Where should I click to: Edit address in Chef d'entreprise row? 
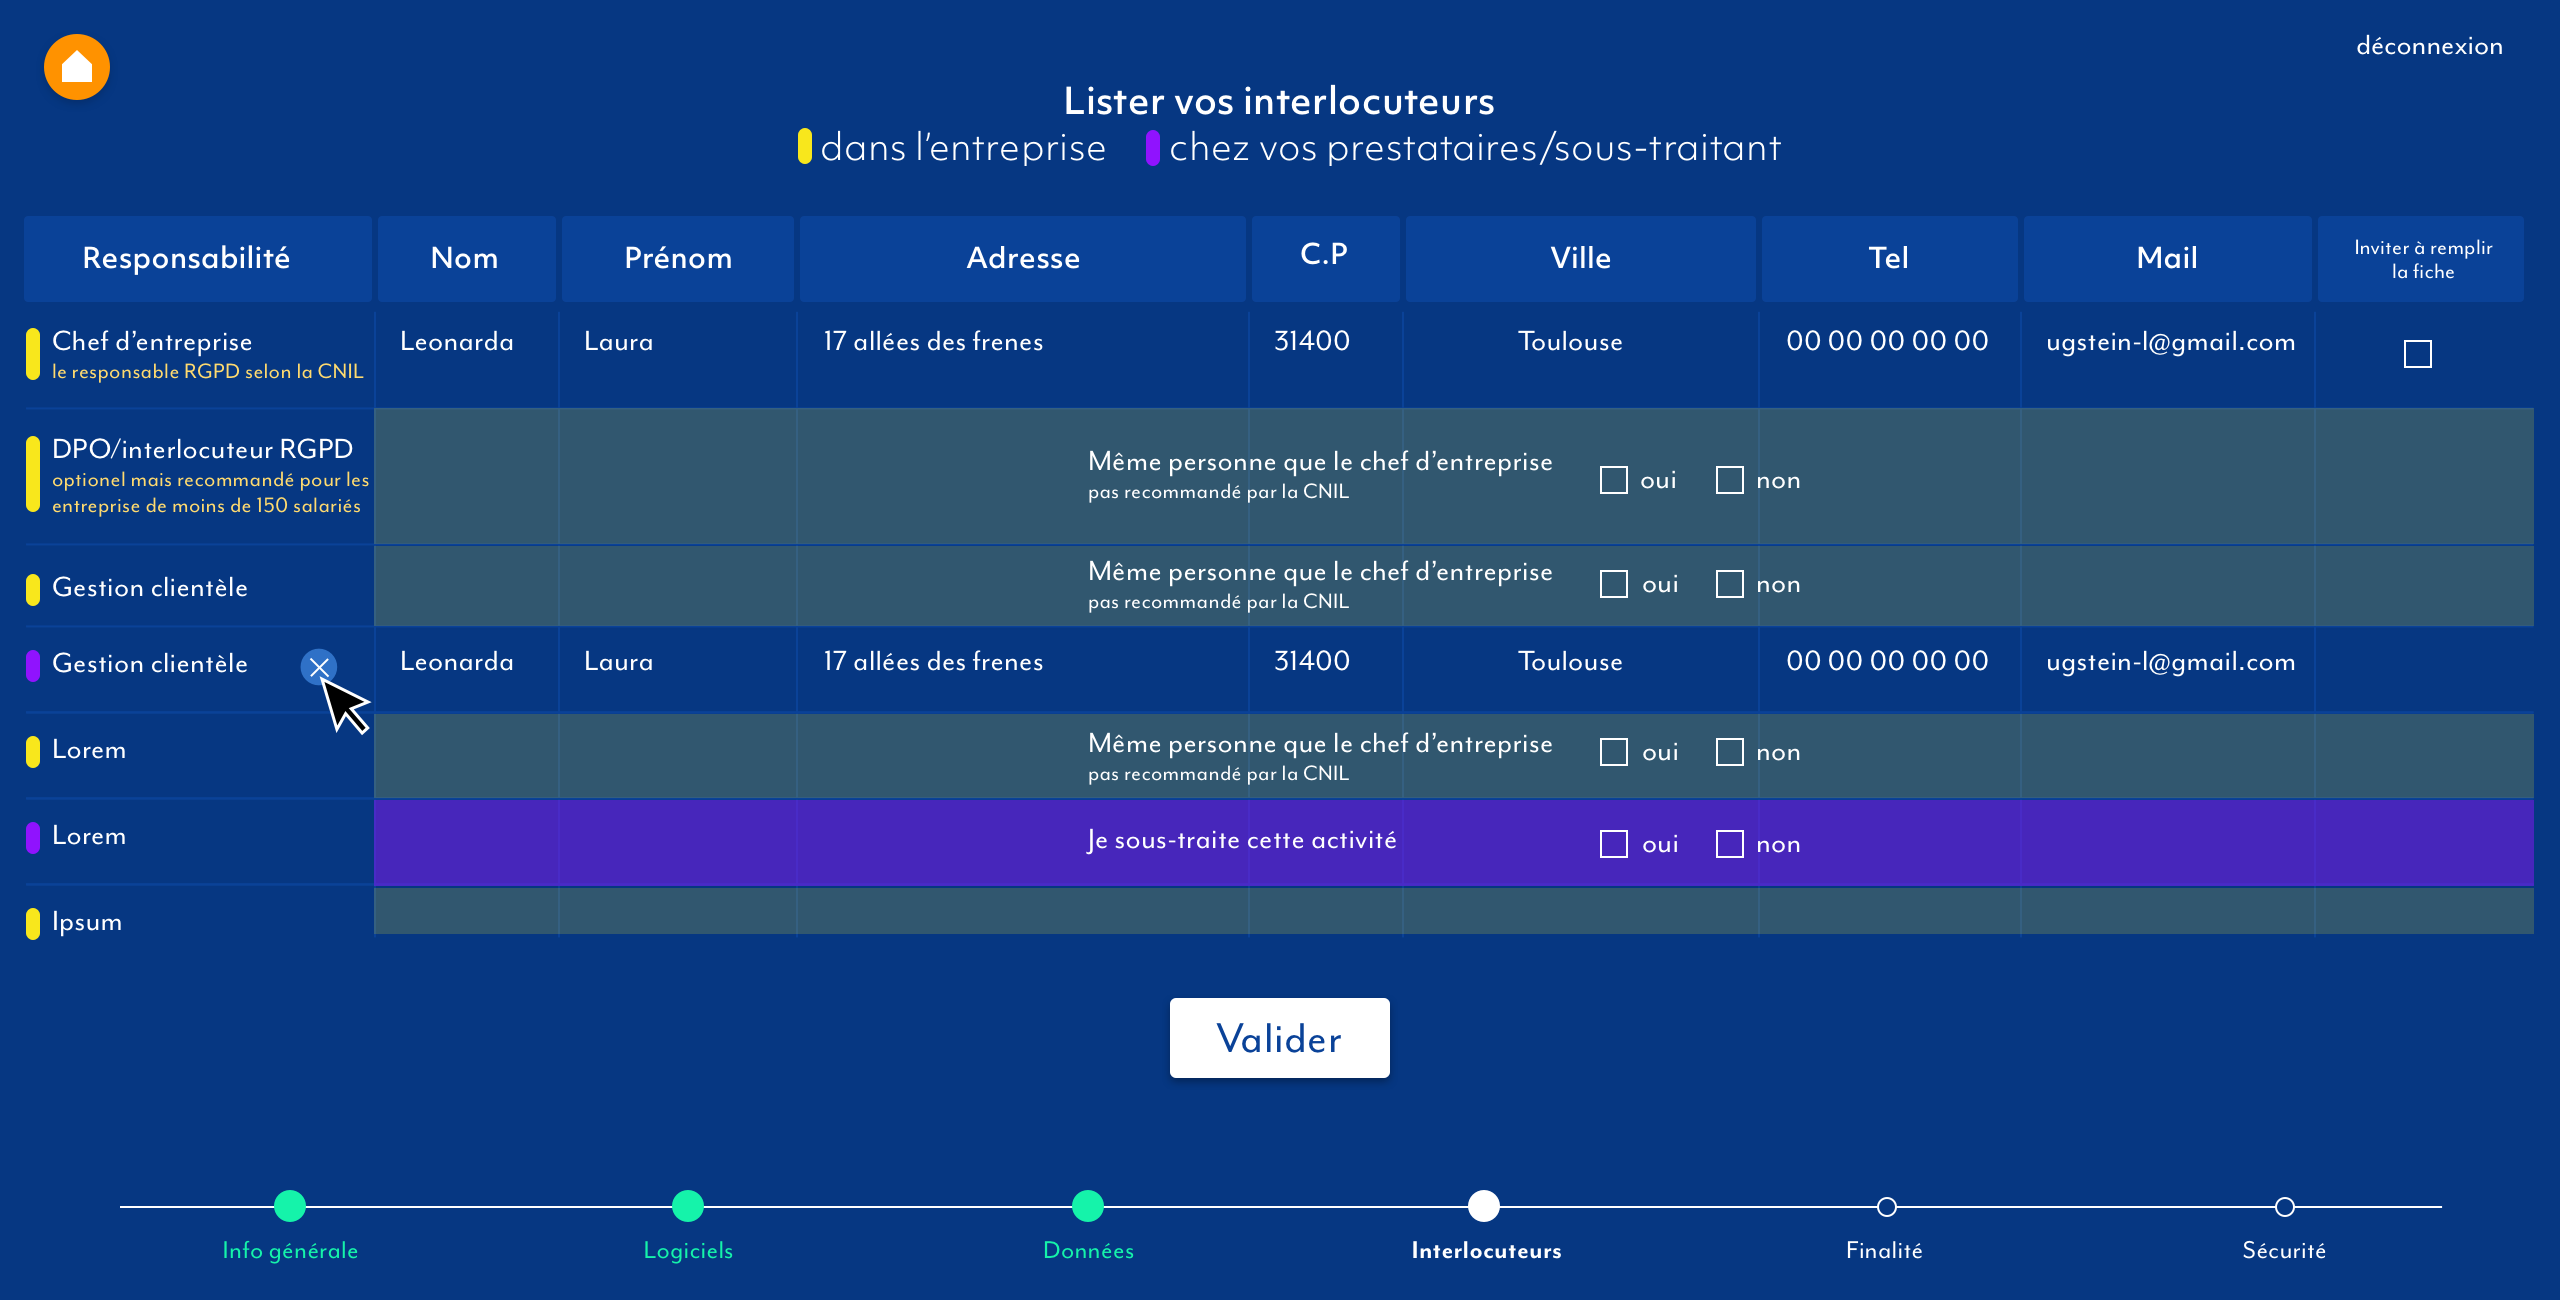click(x=933, y=342)
